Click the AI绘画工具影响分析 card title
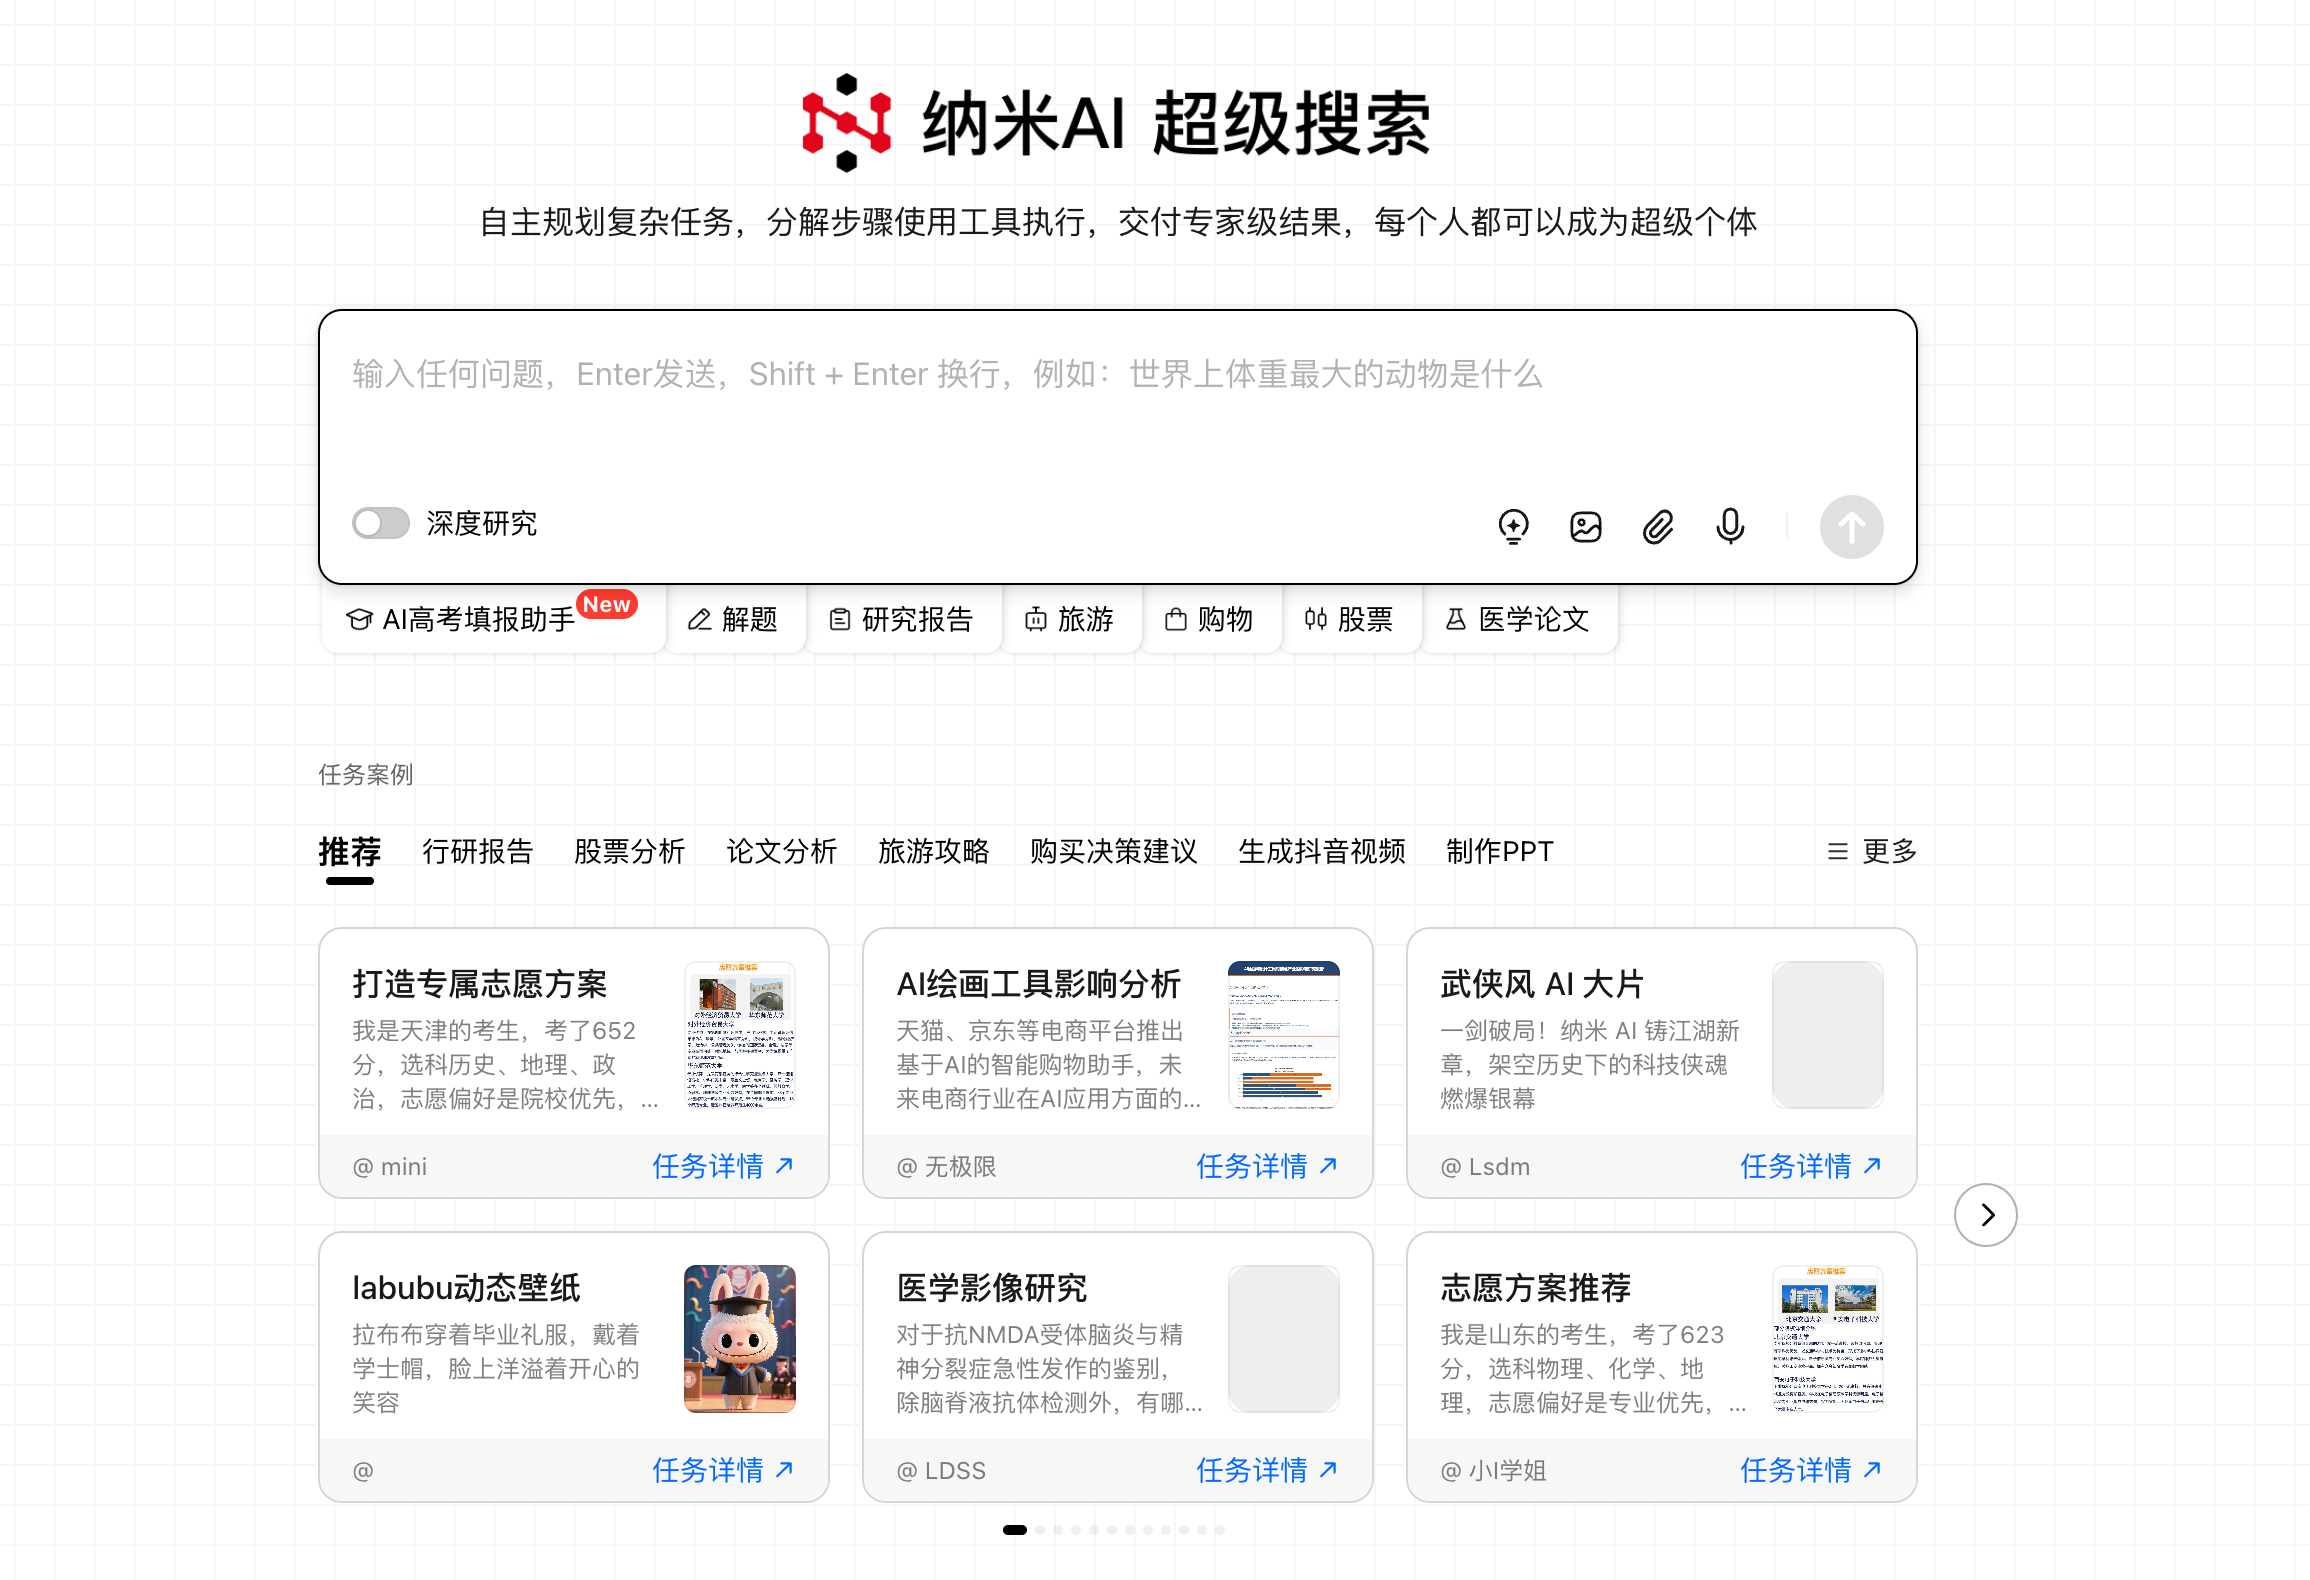Image resolution: width=2310 pixels, height=1580 pixels. pos(1039,984)
